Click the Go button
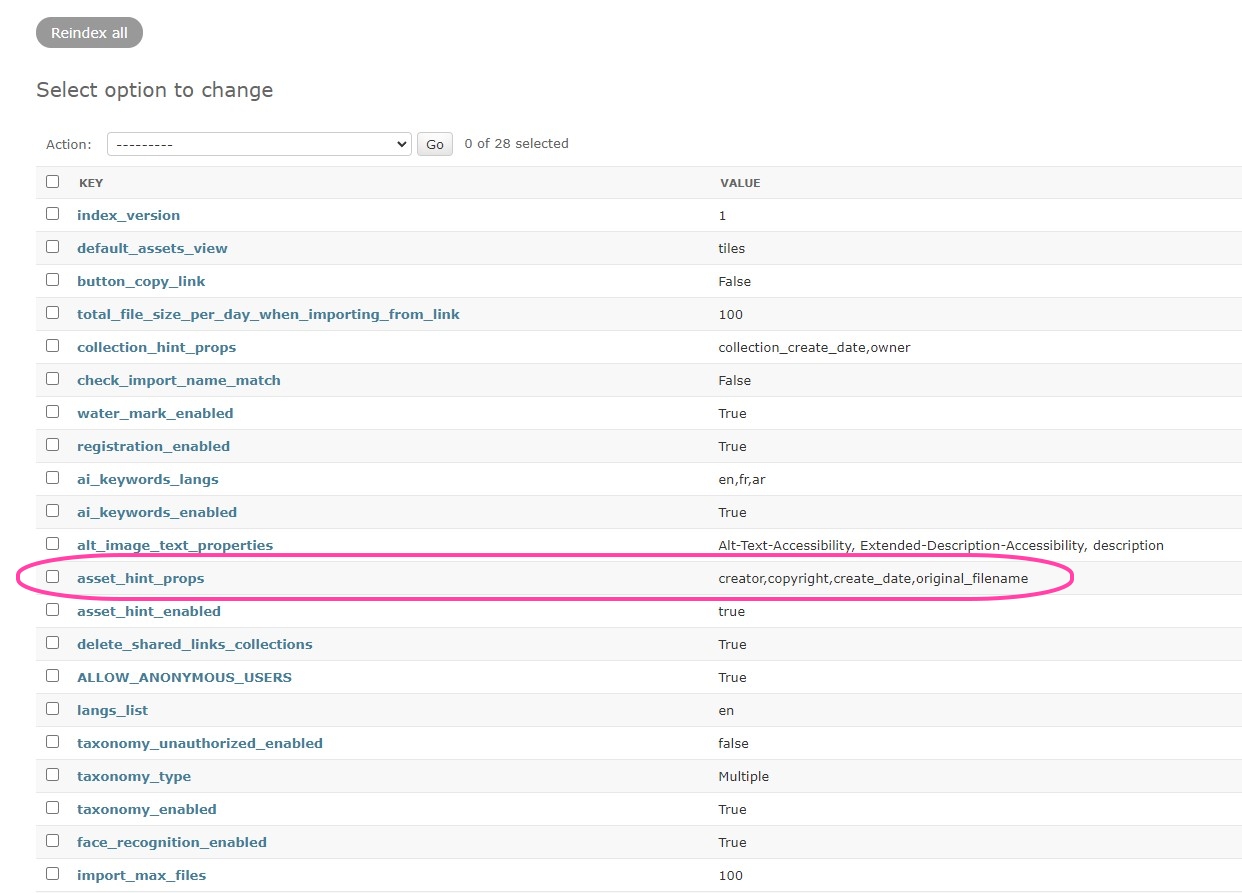 (x=435, y=144)
